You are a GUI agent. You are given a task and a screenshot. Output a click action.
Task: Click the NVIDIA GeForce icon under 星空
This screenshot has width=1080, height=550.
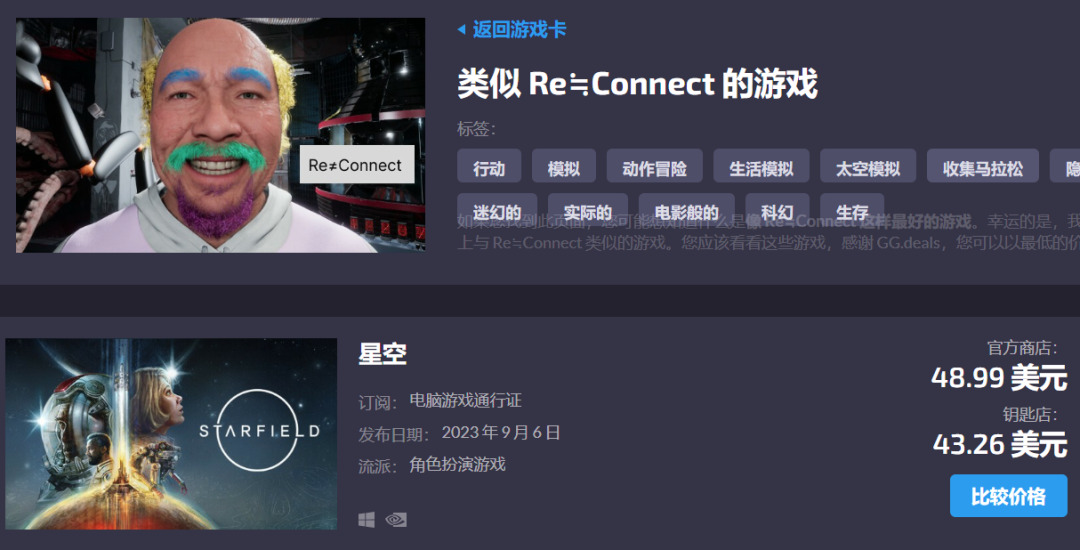coord(396,520)
